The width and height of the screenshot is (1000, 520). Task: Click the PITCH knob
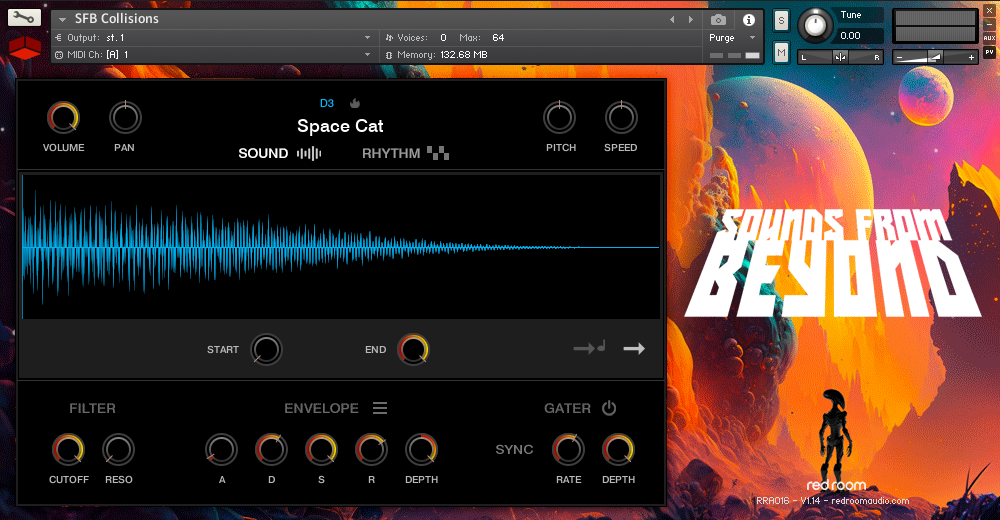(559, 117)
